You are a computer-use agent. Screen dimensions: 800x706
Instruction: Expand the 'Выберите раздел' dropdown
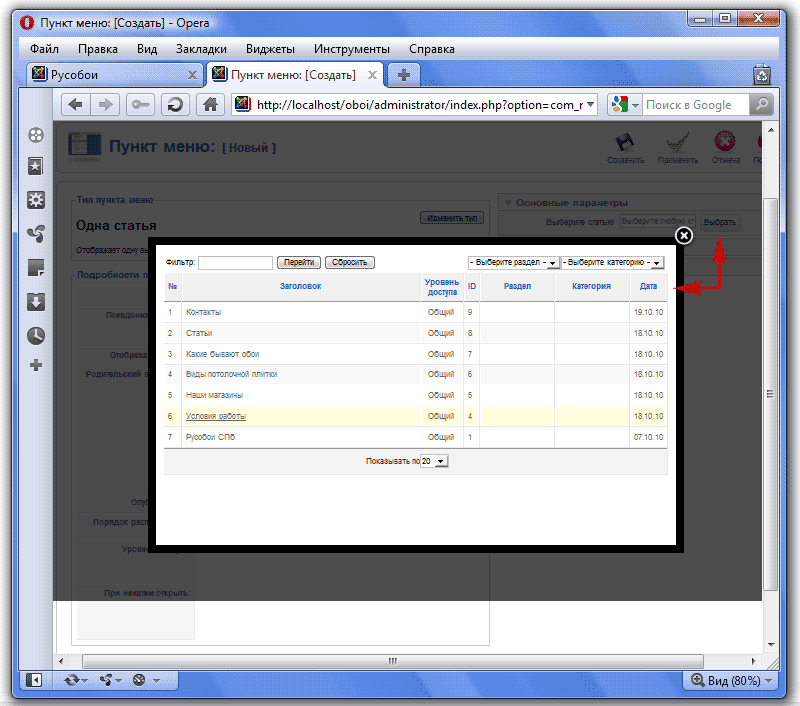tap(514, 263)
